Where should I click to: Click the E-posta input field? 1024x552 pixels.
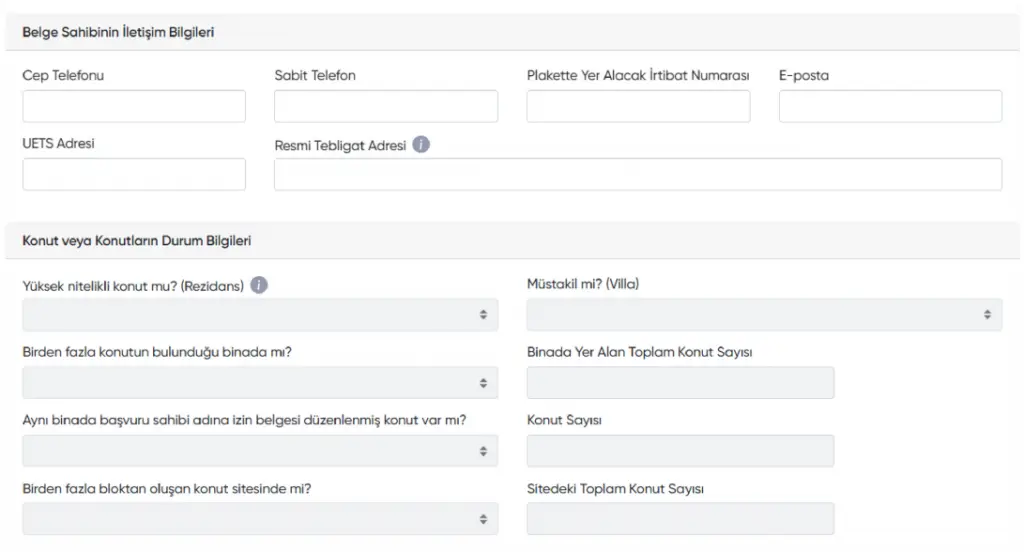pos(890,106)
